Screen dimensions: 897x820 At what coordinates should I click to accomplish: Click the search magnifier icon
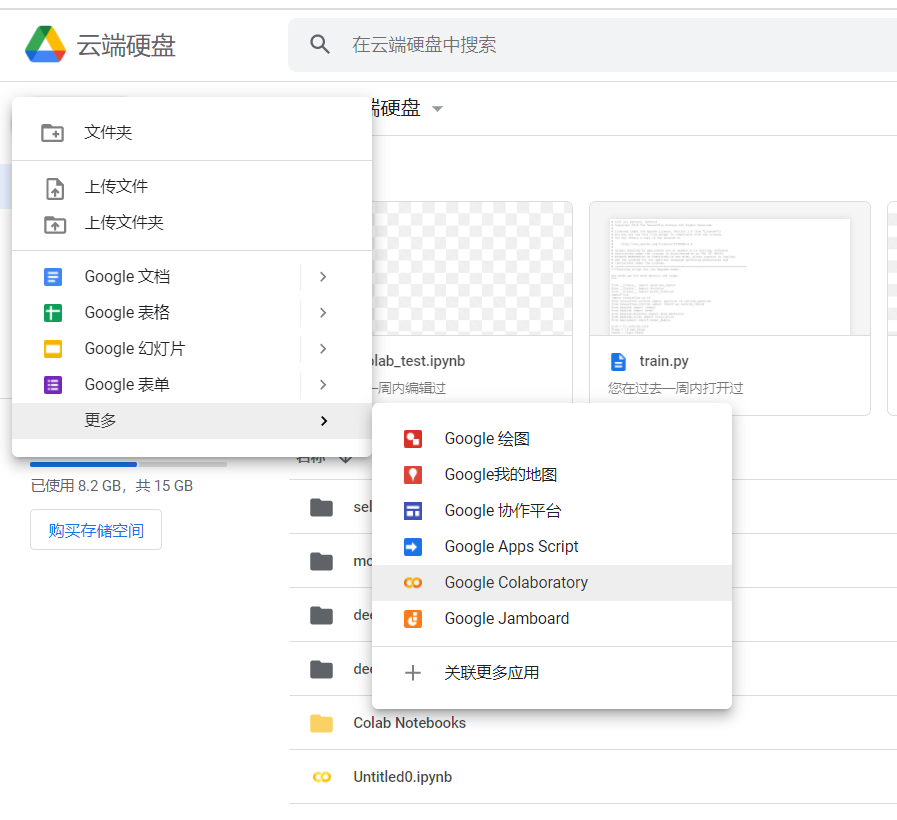click(x=319, y=43)
